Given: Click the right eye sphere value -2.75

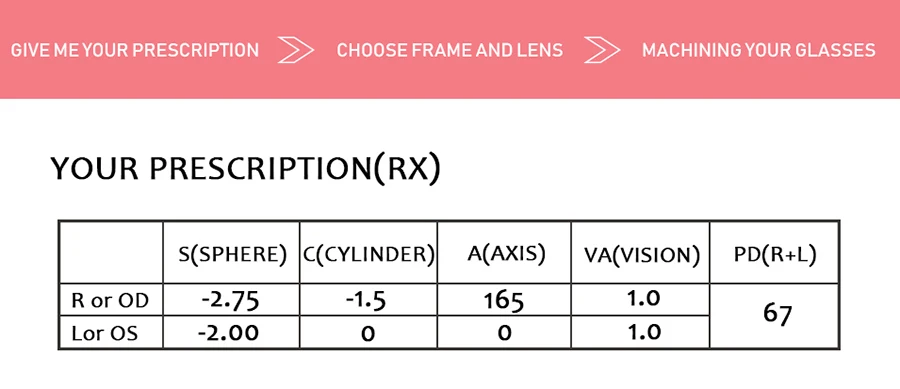Looking at the screenshot, I should [231, 300].
